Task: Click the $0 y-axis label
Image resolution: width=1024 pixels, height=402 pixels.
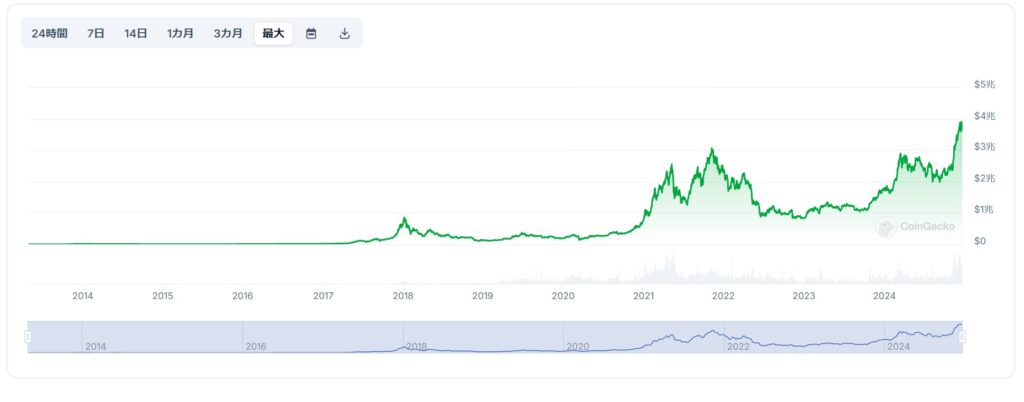Action: pos(980,241)
